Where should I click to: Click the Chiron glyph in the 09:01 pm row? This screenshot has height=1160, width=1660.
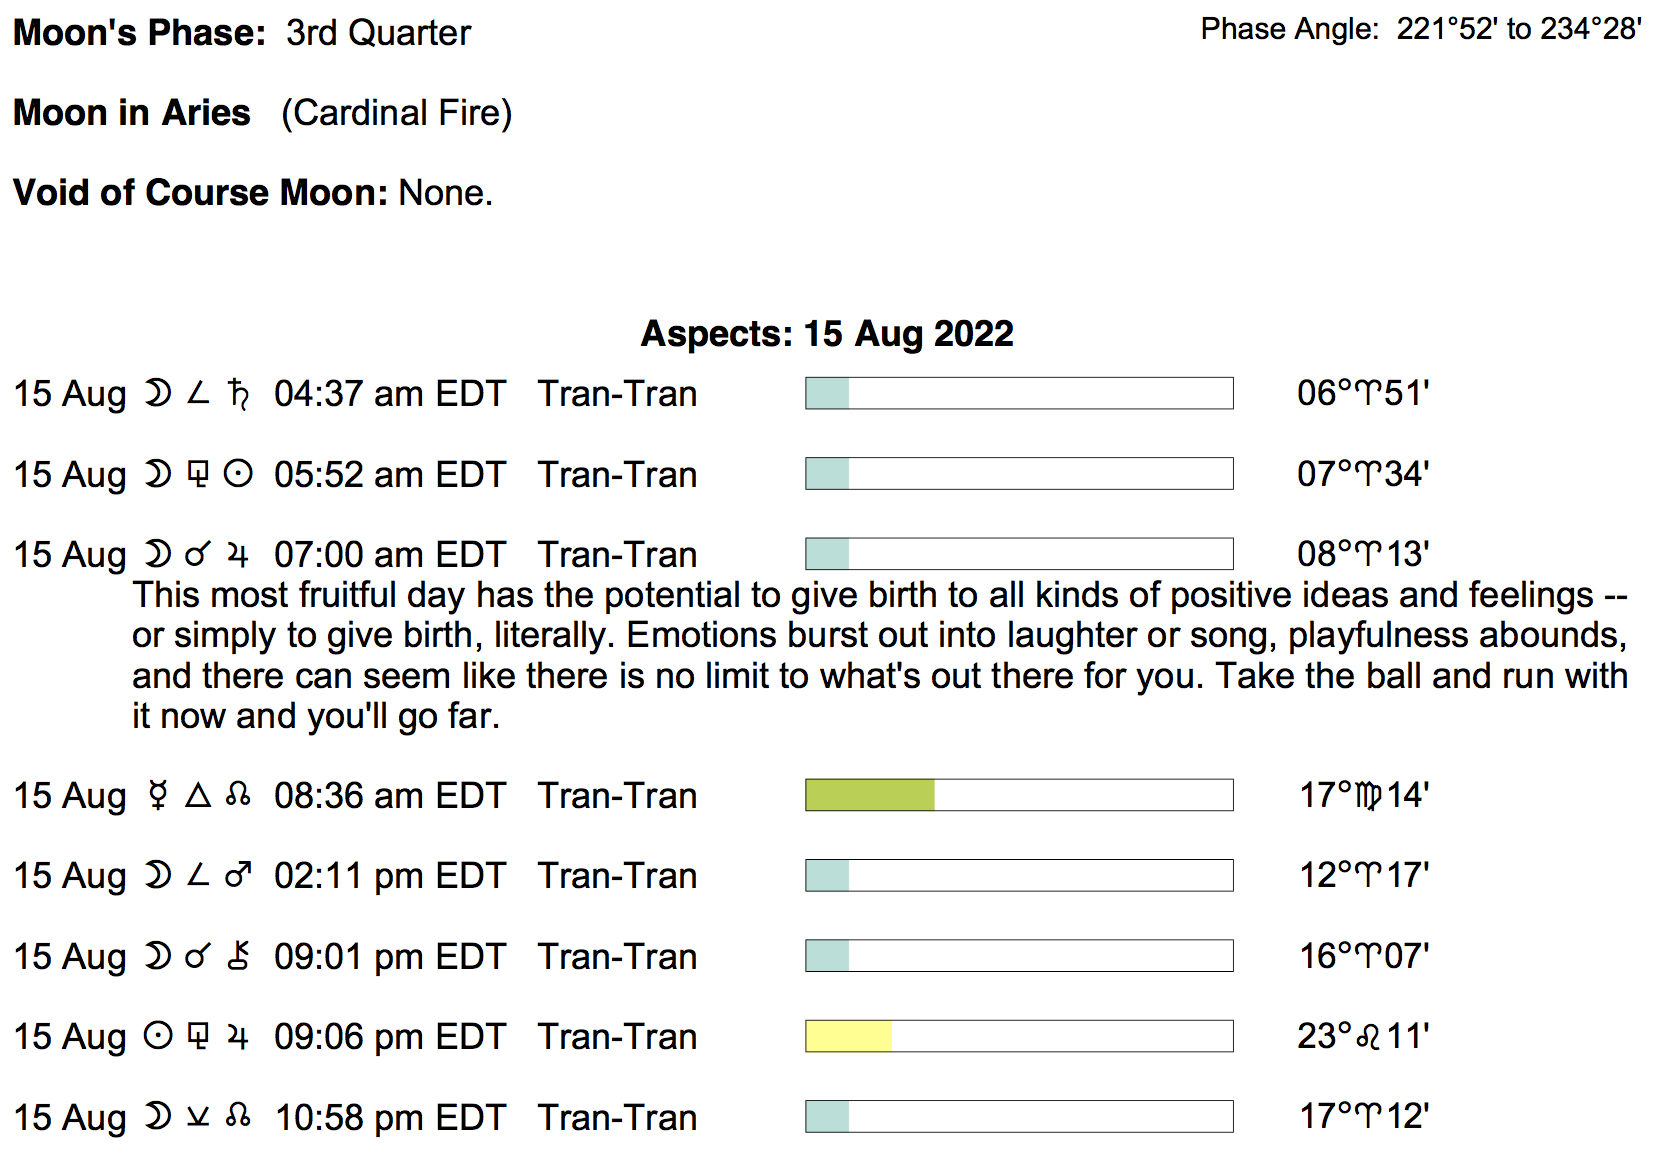point(238,956)
